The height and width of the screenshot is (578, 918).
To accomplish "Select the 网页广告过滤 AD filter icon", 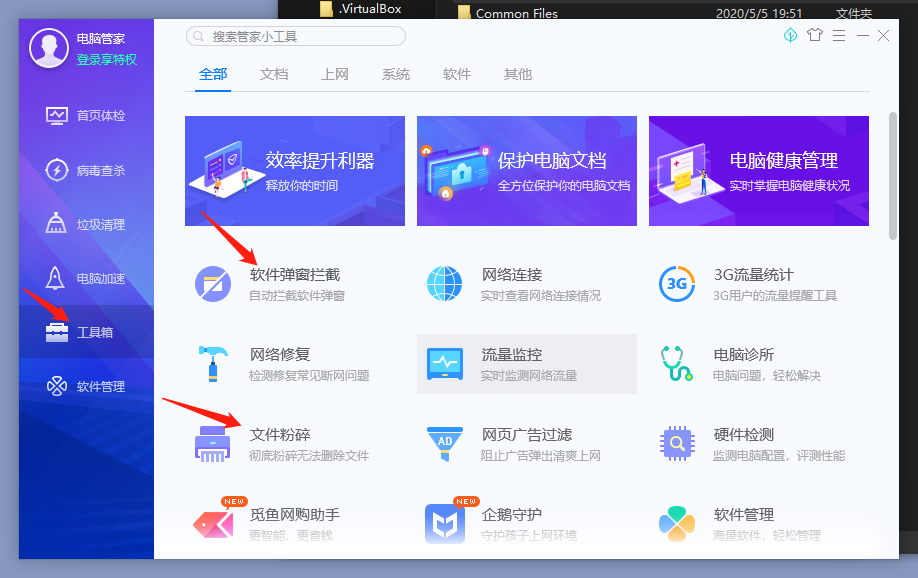I will click(x=444, y=444).
